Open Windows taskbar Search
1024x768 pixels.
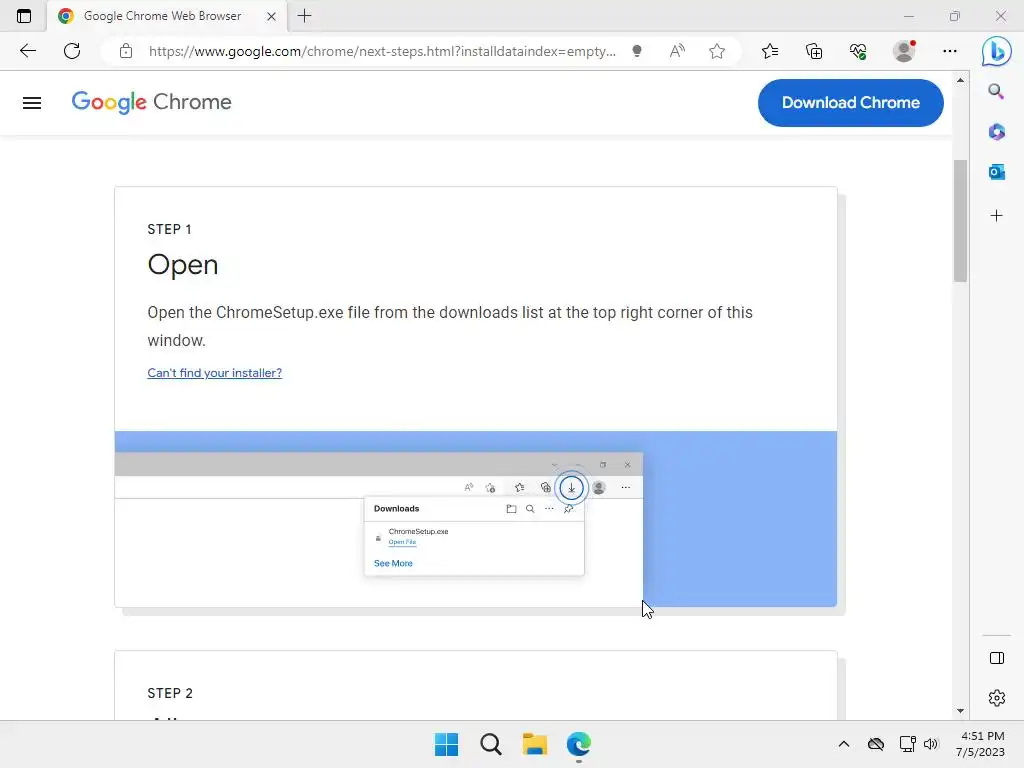[490, 744]
